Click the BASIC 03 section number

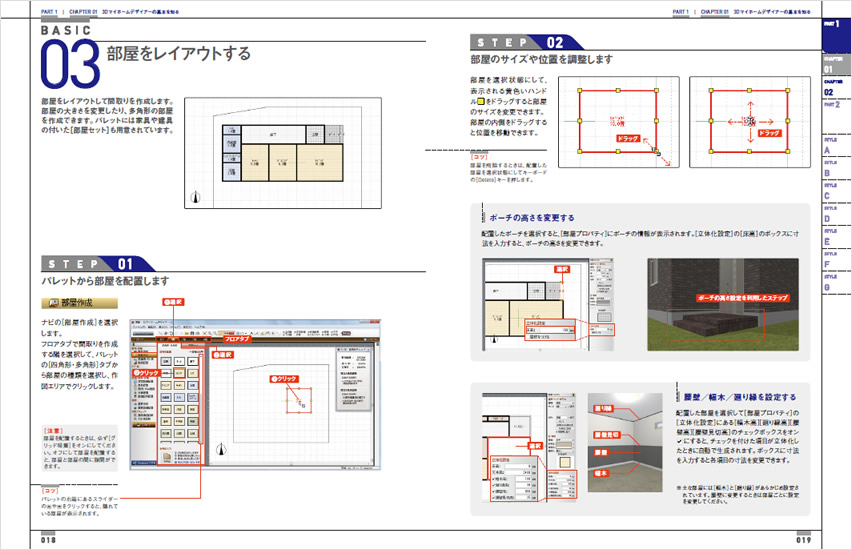tap(70, 64)
